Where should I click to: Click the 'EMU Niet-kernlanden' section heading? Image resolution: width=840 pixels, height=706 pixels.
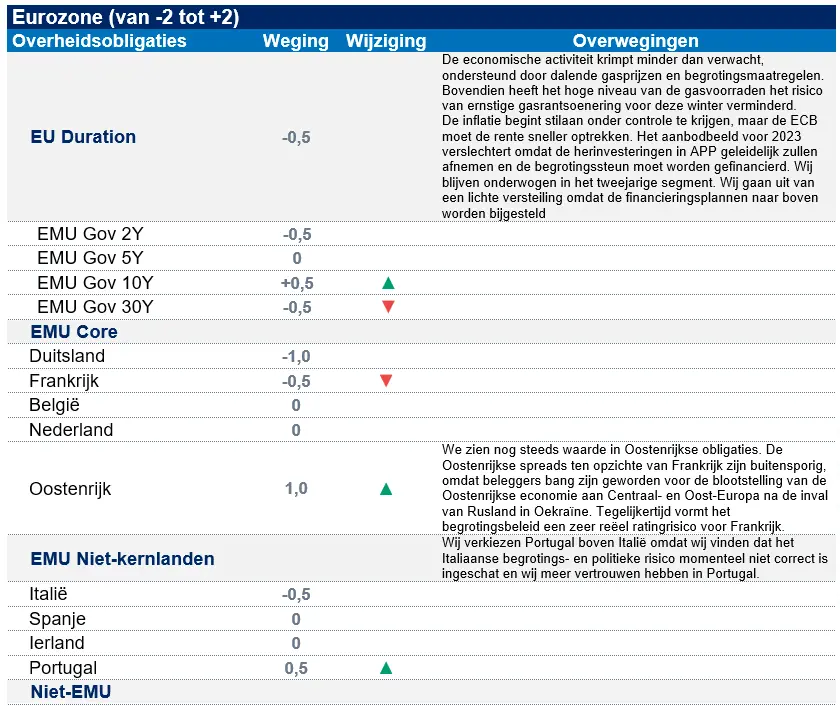pyautogui.click(x=122, y=559)
